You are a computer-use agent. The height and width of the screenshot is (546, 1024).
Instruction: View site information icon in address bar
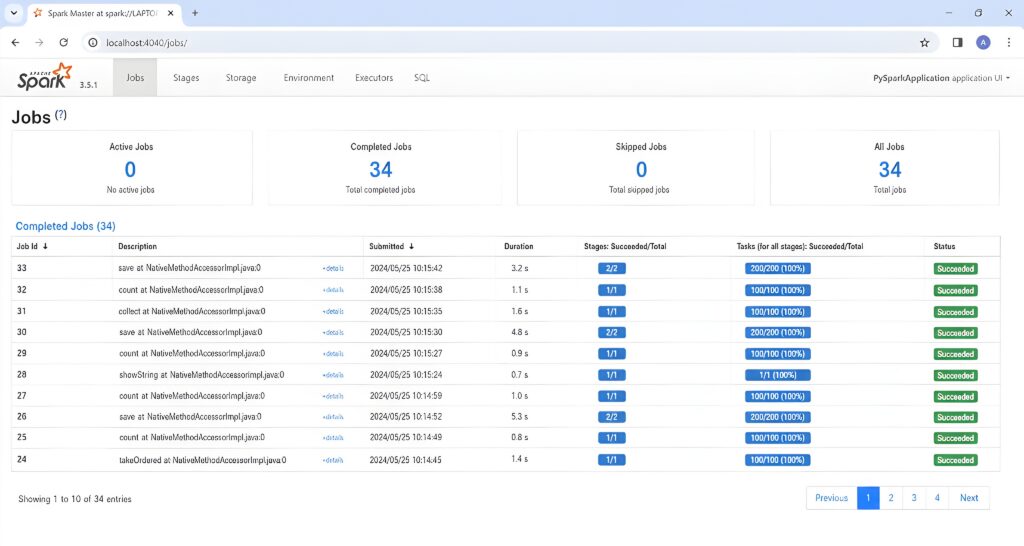click(x=93, y=42)
